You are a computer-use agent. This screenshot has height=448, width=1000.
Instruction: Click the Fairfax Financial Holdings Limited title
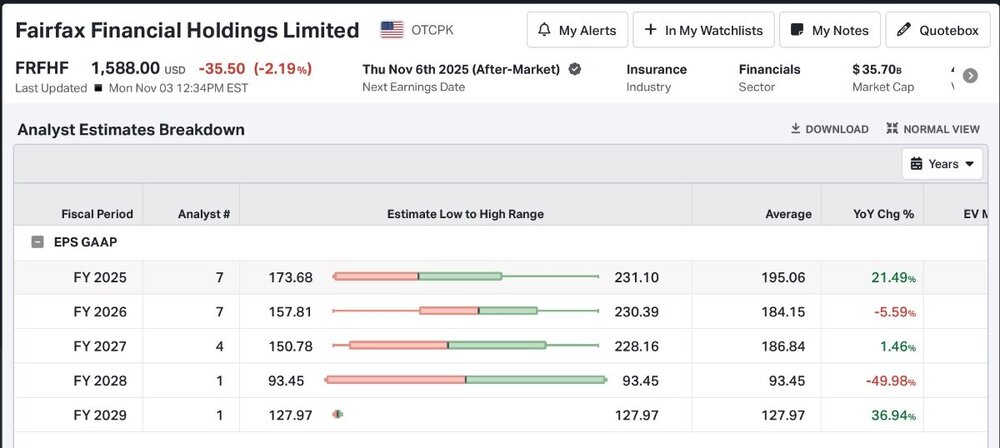tap(187, 30)
